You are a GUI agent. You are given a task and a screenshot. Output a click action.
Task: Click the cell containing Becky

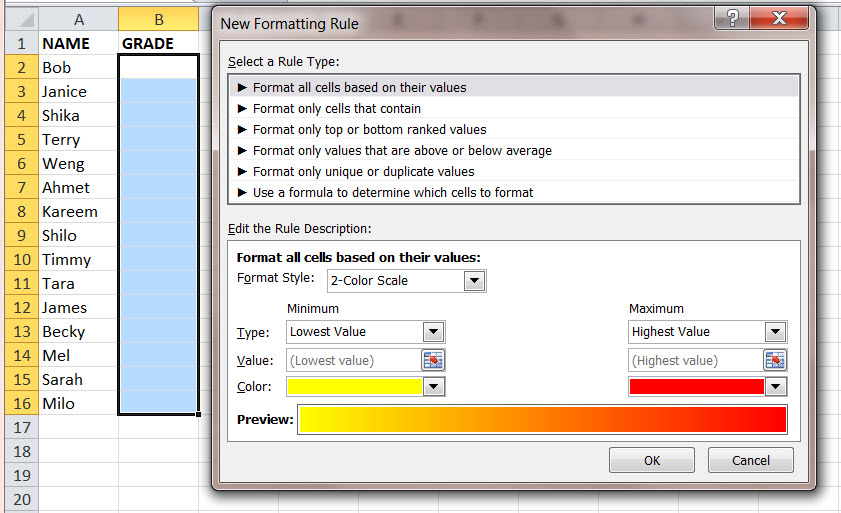[x=78, y=331]
